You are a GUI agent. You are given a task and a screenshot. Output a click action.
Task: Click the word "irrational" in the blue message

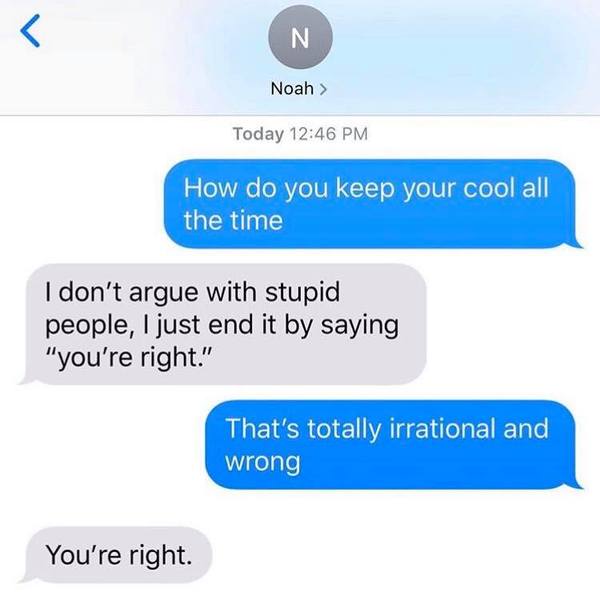coord(442,428)
